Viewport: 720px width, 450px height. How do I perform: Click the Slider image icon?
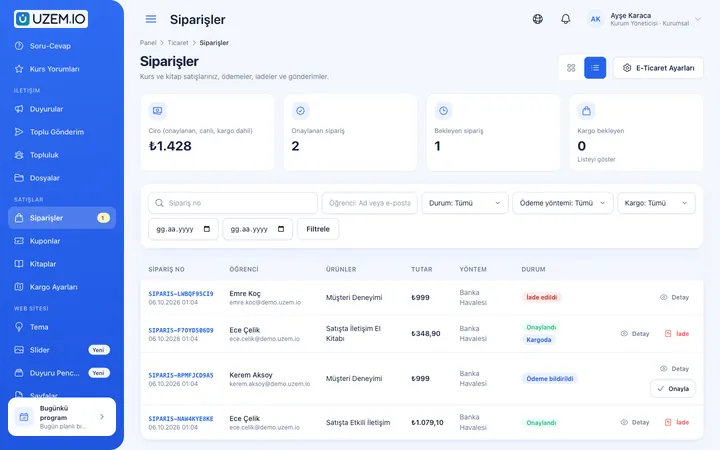19,349
